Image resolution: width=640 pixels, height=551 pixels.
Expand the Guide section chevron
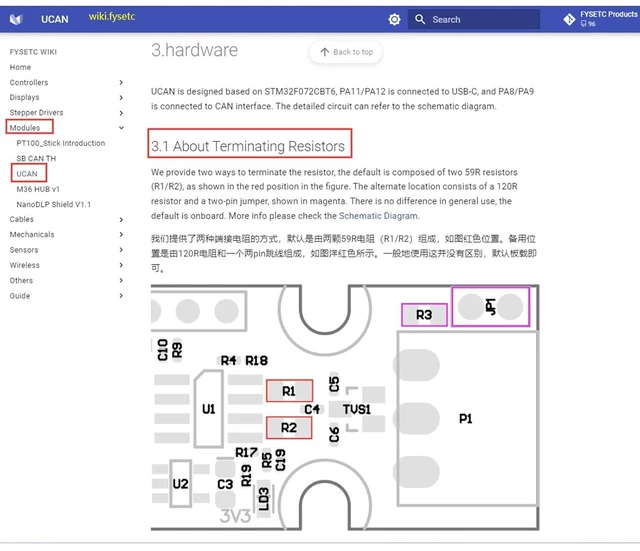(121, 296)
